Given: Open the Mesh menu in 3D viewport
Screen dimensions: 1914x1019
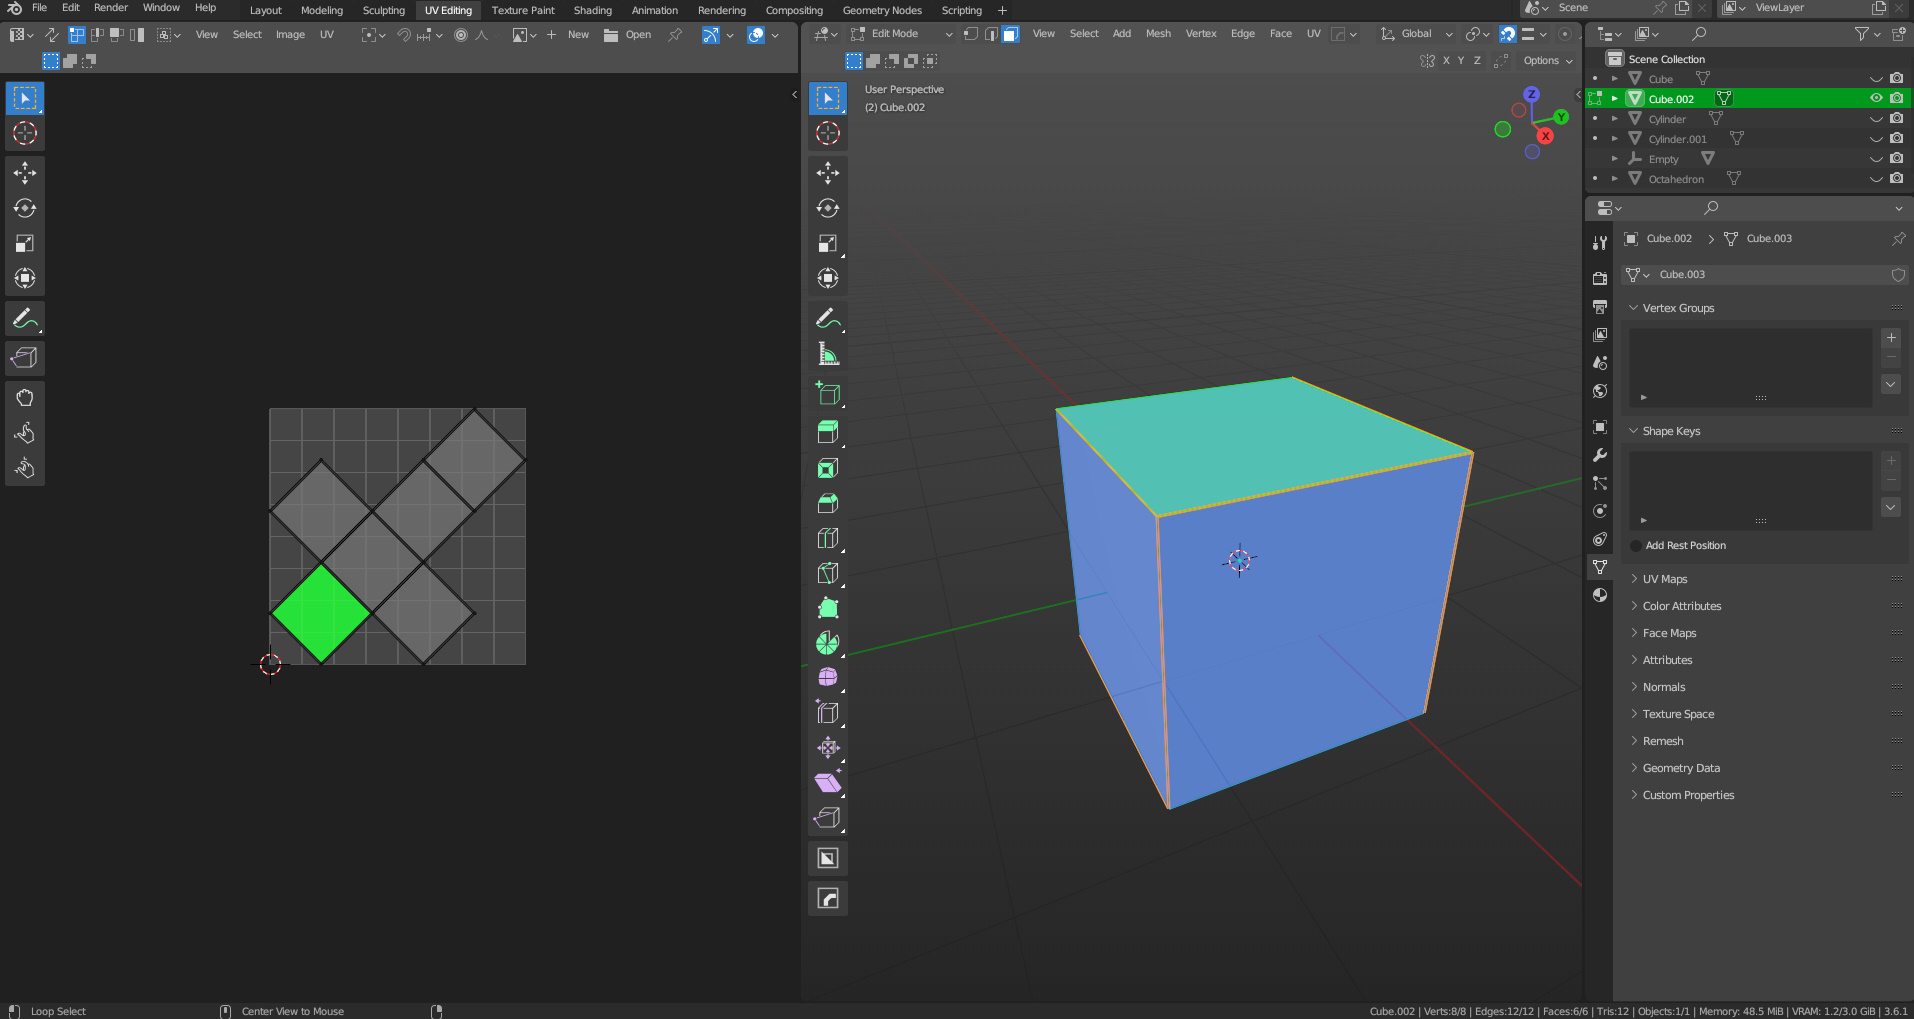Looking at the screenshot, I should coord(1158,34).
